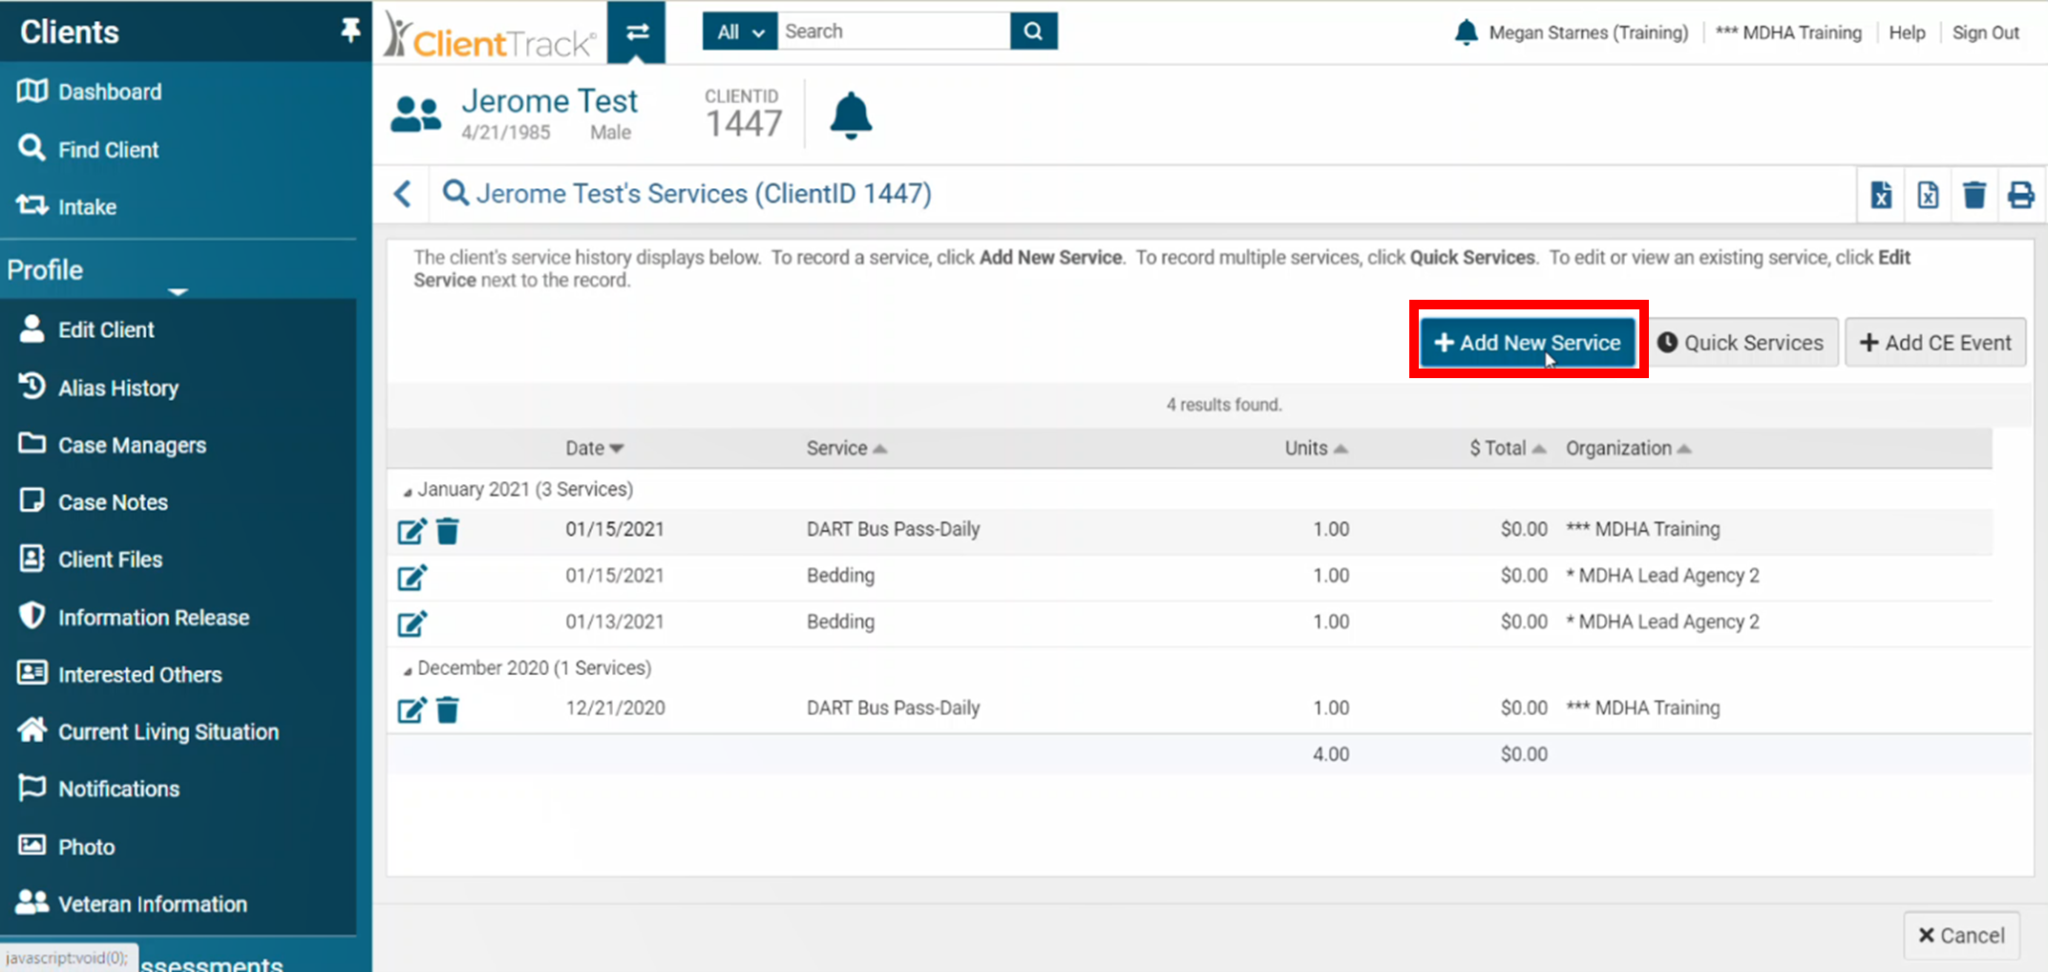Click Quick Services button
Screen dimensions: 2048x972
point(1741,343)
